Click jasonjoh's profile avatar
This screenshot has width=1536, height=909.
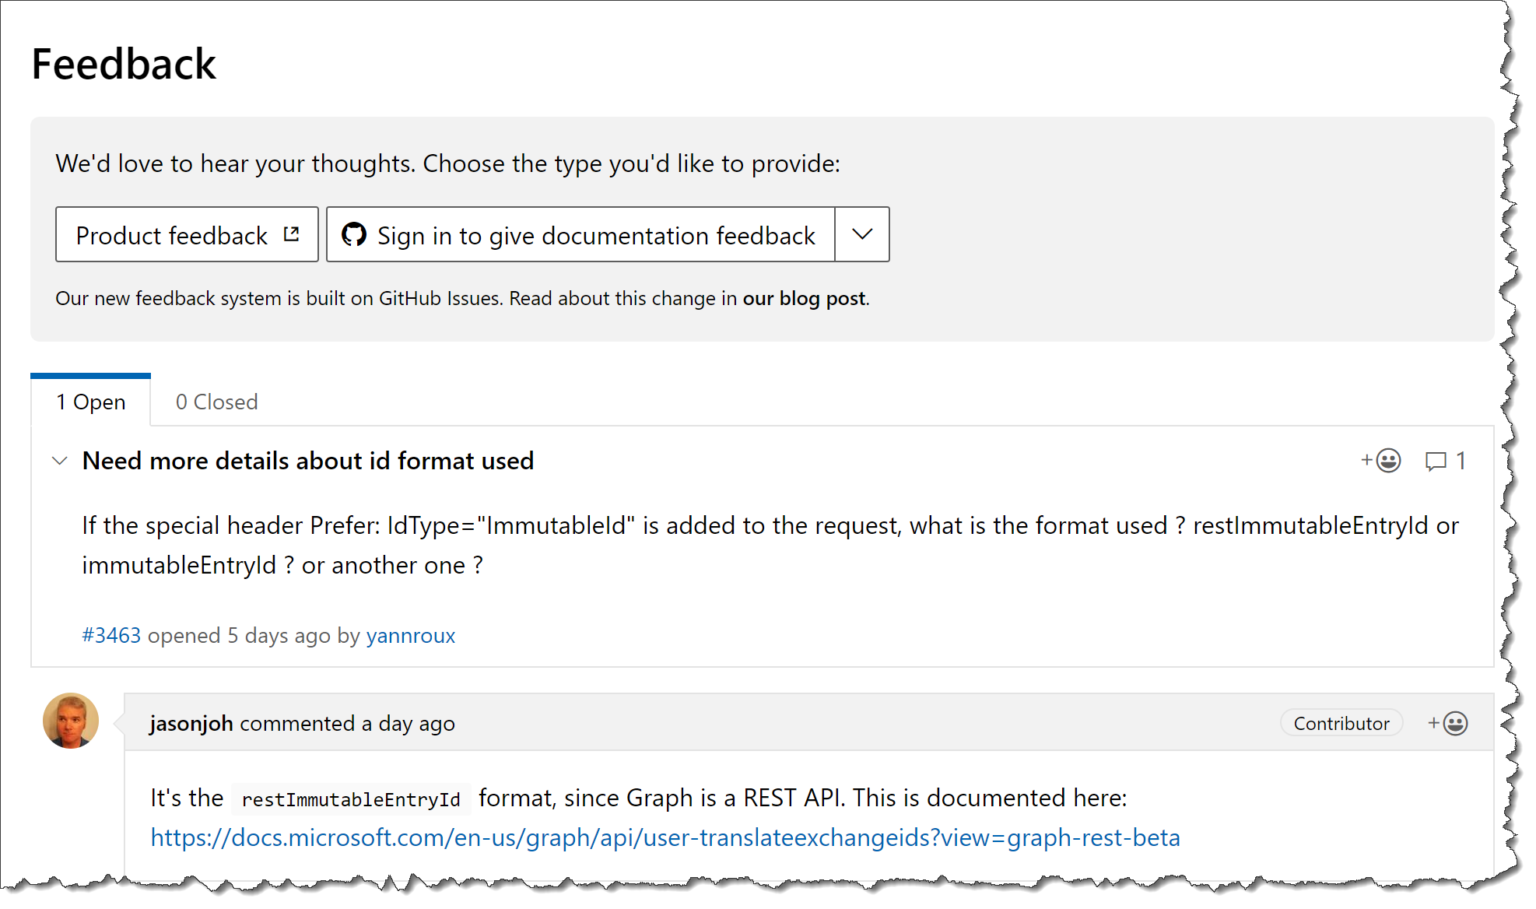[69, 720]
